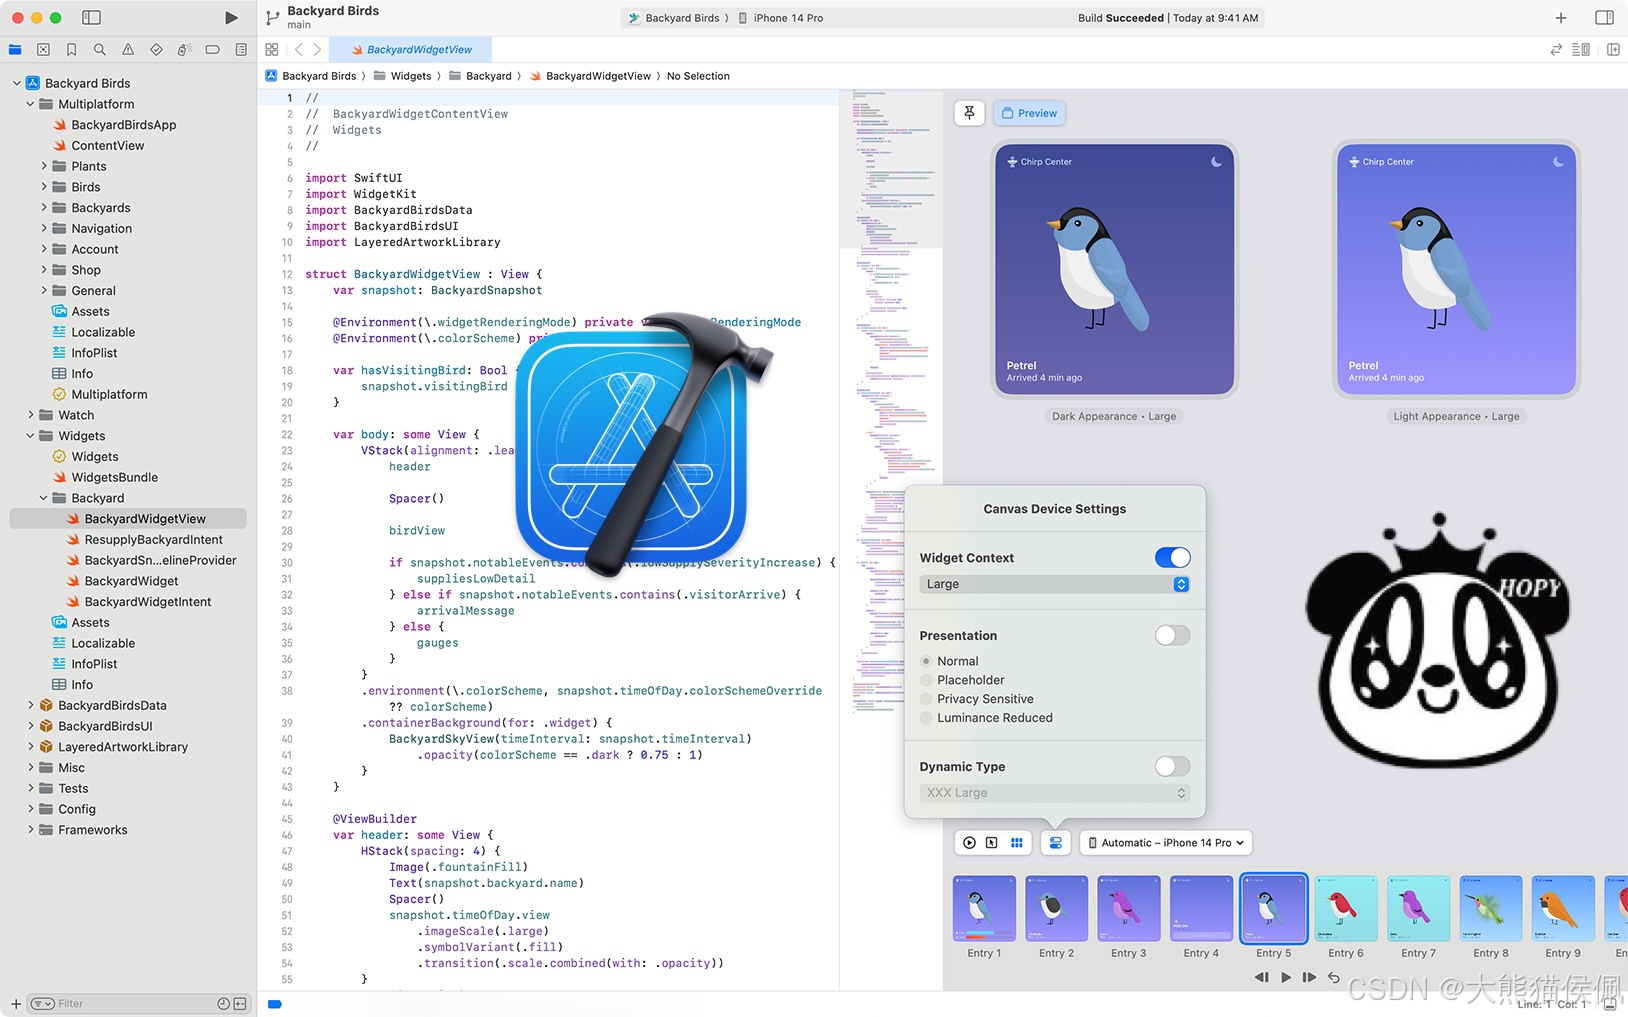Click the Canvas Device Settings icon
The width and height of the screenshot is (1628, 1017).
click(x=1056, y=843)
